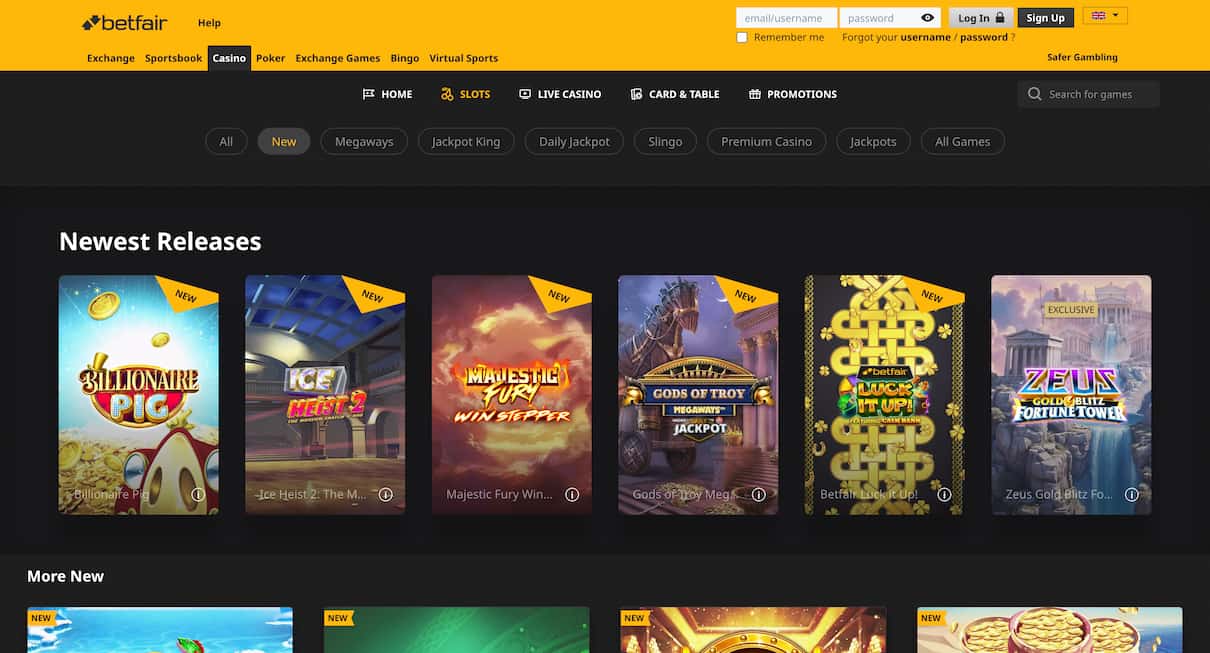Viewport: 1210px width, 653px height.
Task: Open the Promotions section
Action: coord(793,94)
